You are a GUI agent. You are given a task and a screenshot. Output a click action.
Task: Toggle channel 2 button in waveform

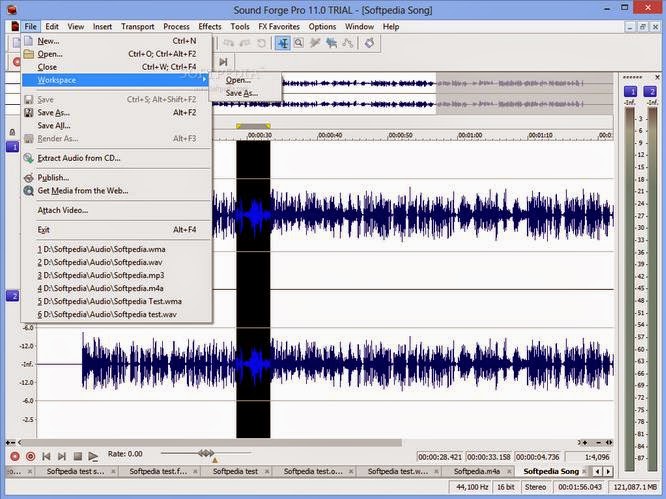[x=13, y=296]
